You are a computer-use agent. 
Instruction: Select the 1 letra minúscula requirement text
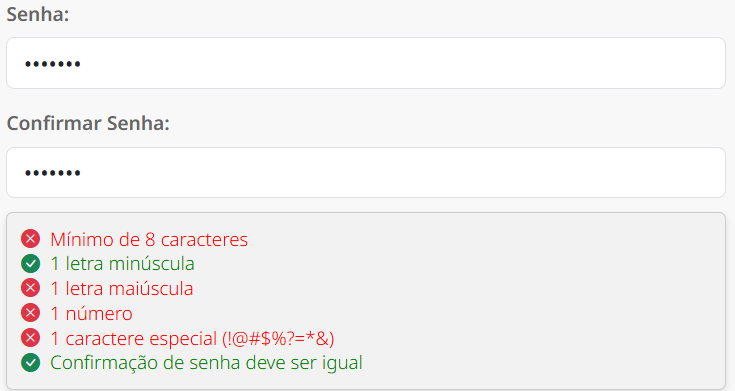(122, 263)
